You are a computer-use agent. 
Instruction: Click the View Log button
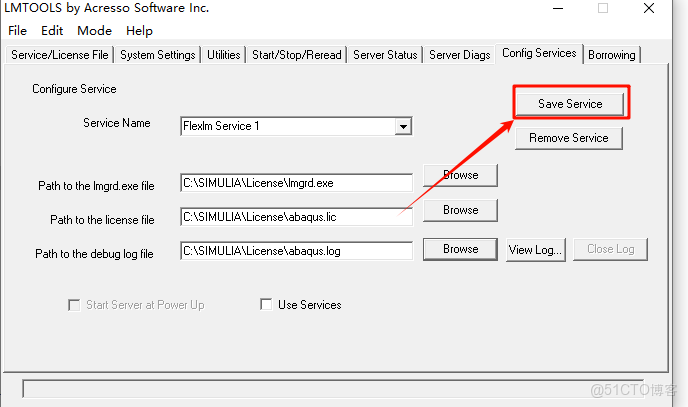click(x=536, y=250)
